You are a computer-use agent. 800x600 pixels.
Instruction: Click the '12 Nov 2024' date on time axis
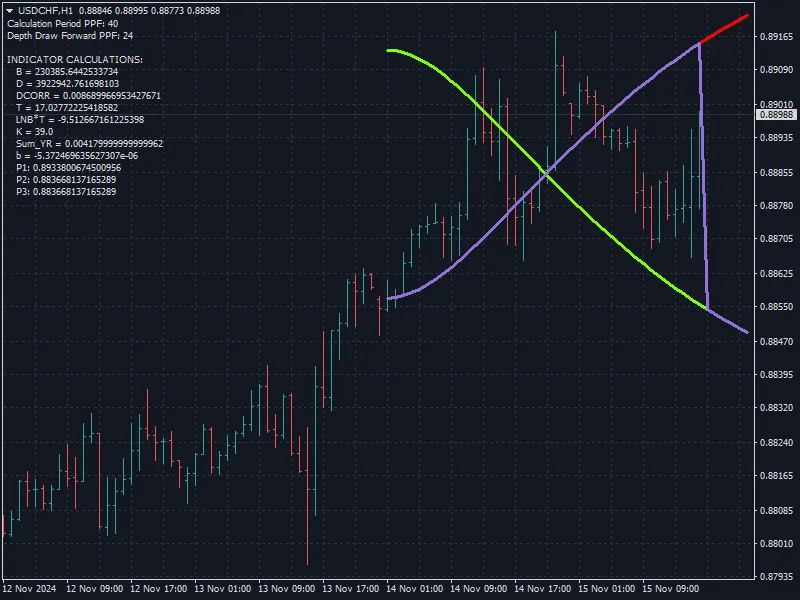(30, 589)
